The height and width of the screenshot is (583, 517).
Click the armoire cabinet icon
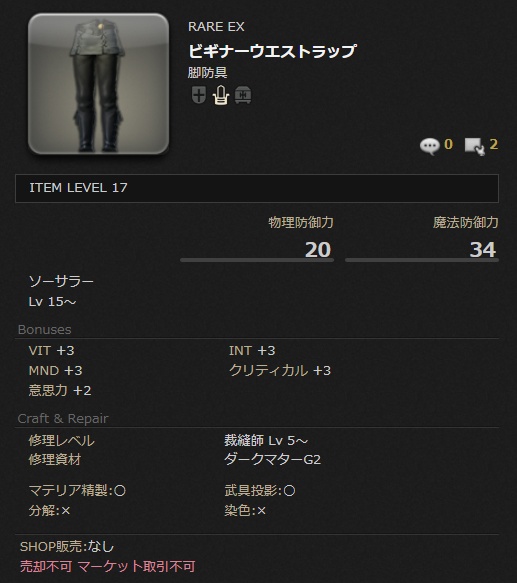click(221, 95)
